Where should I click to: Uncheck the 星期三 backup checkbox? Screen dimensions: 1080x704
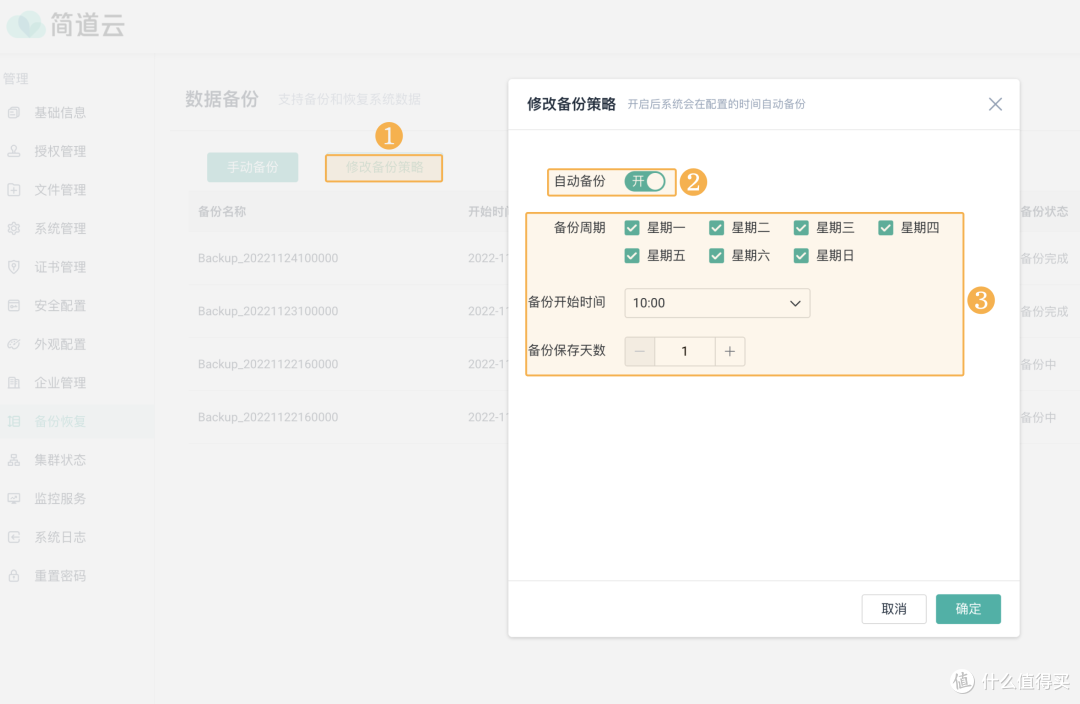point(801,227)
